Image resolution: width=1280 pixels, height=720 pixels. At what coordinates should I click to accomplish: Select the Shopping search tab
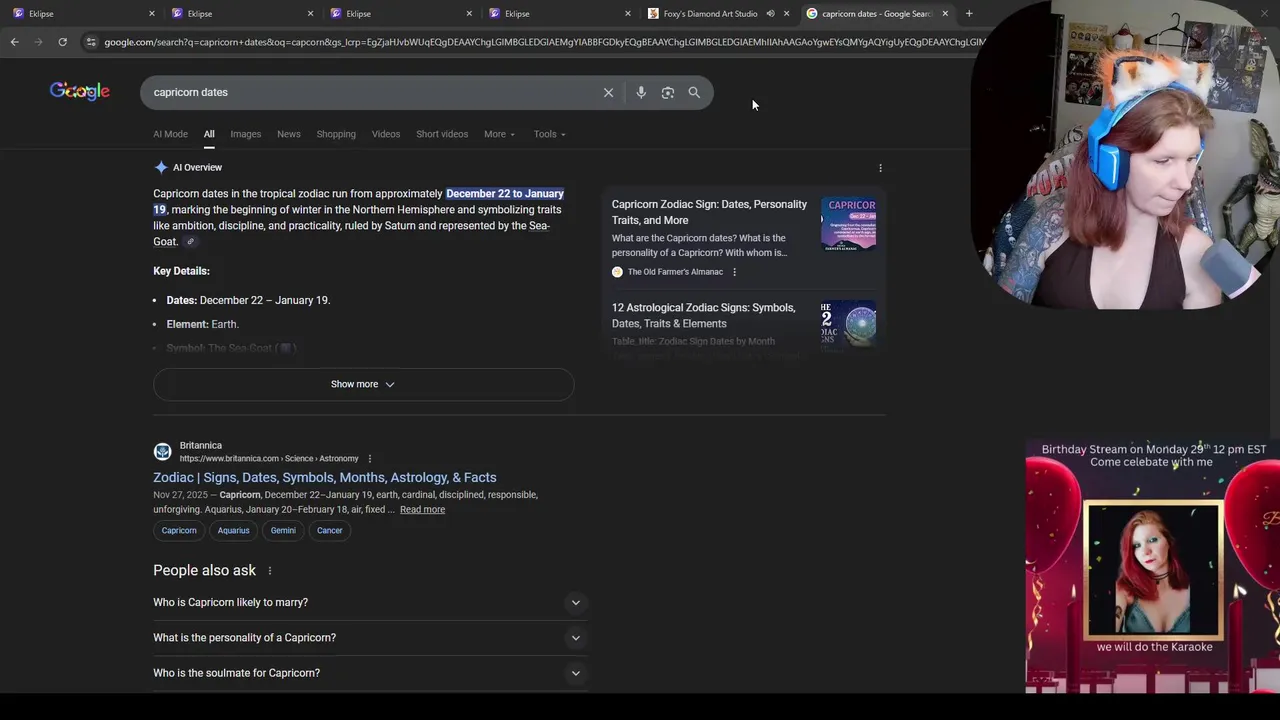coord(336,134)
